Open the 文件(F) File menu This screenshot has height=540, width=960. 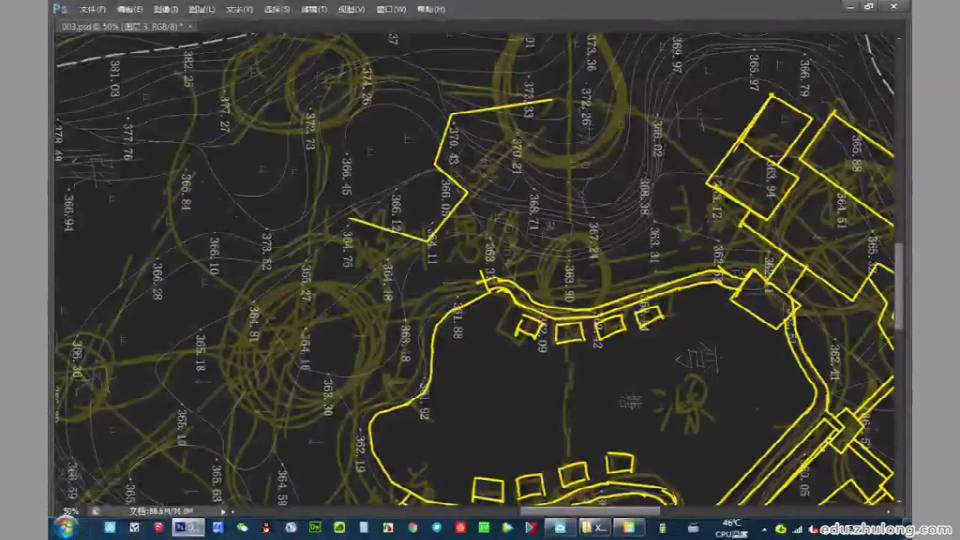[93, 9]
